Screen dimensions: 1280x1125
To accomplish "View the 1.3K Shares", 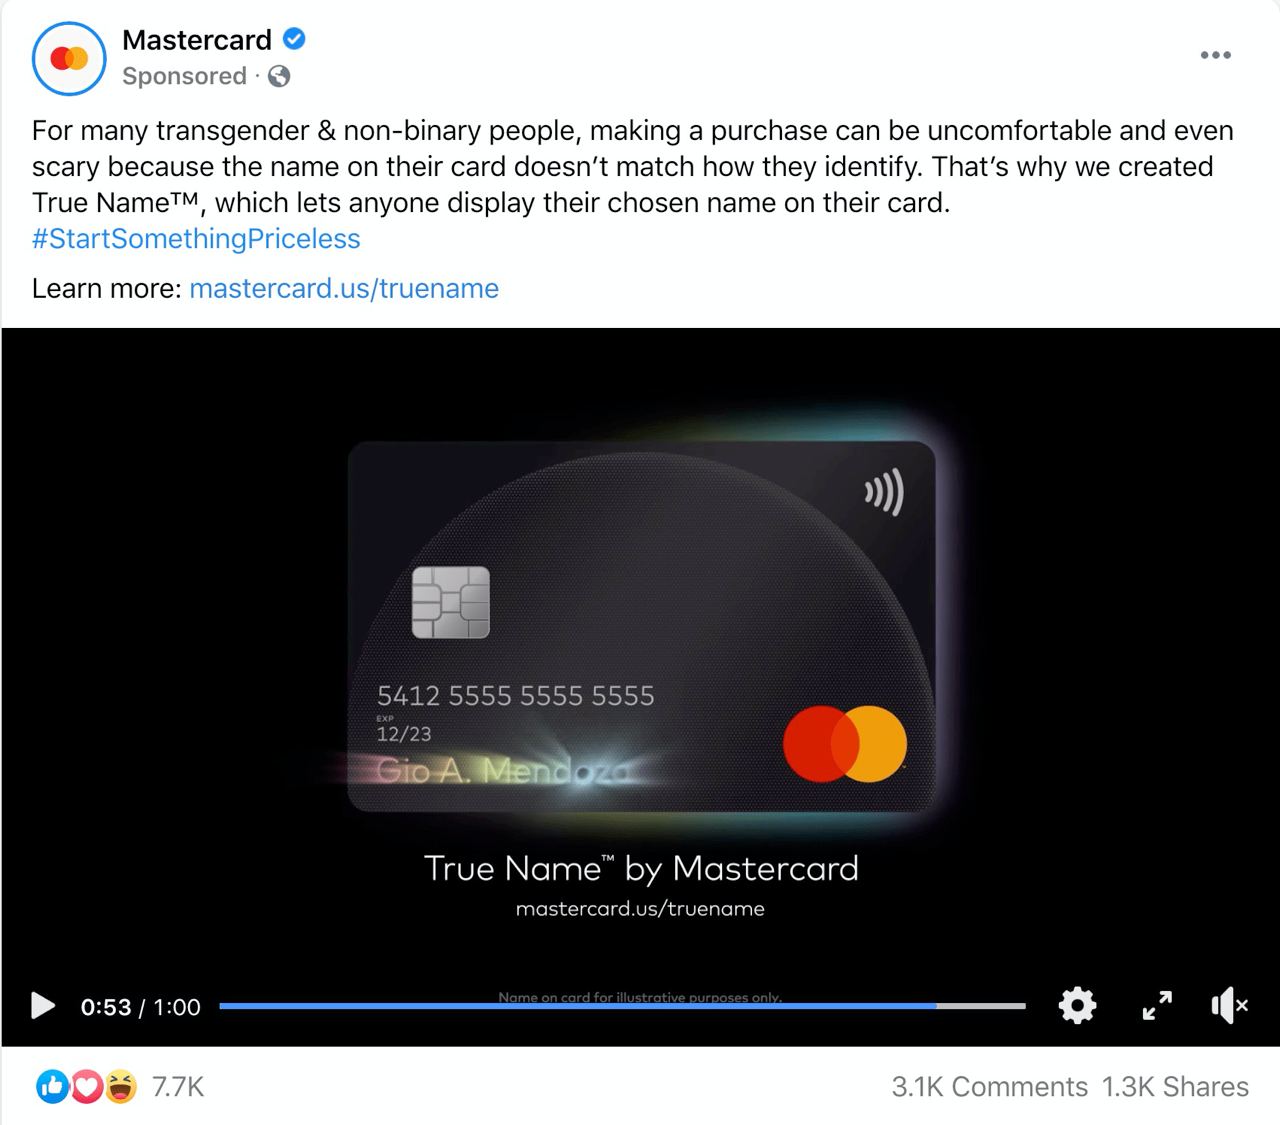I will pyautogui.click(x=1175, y=1087).
